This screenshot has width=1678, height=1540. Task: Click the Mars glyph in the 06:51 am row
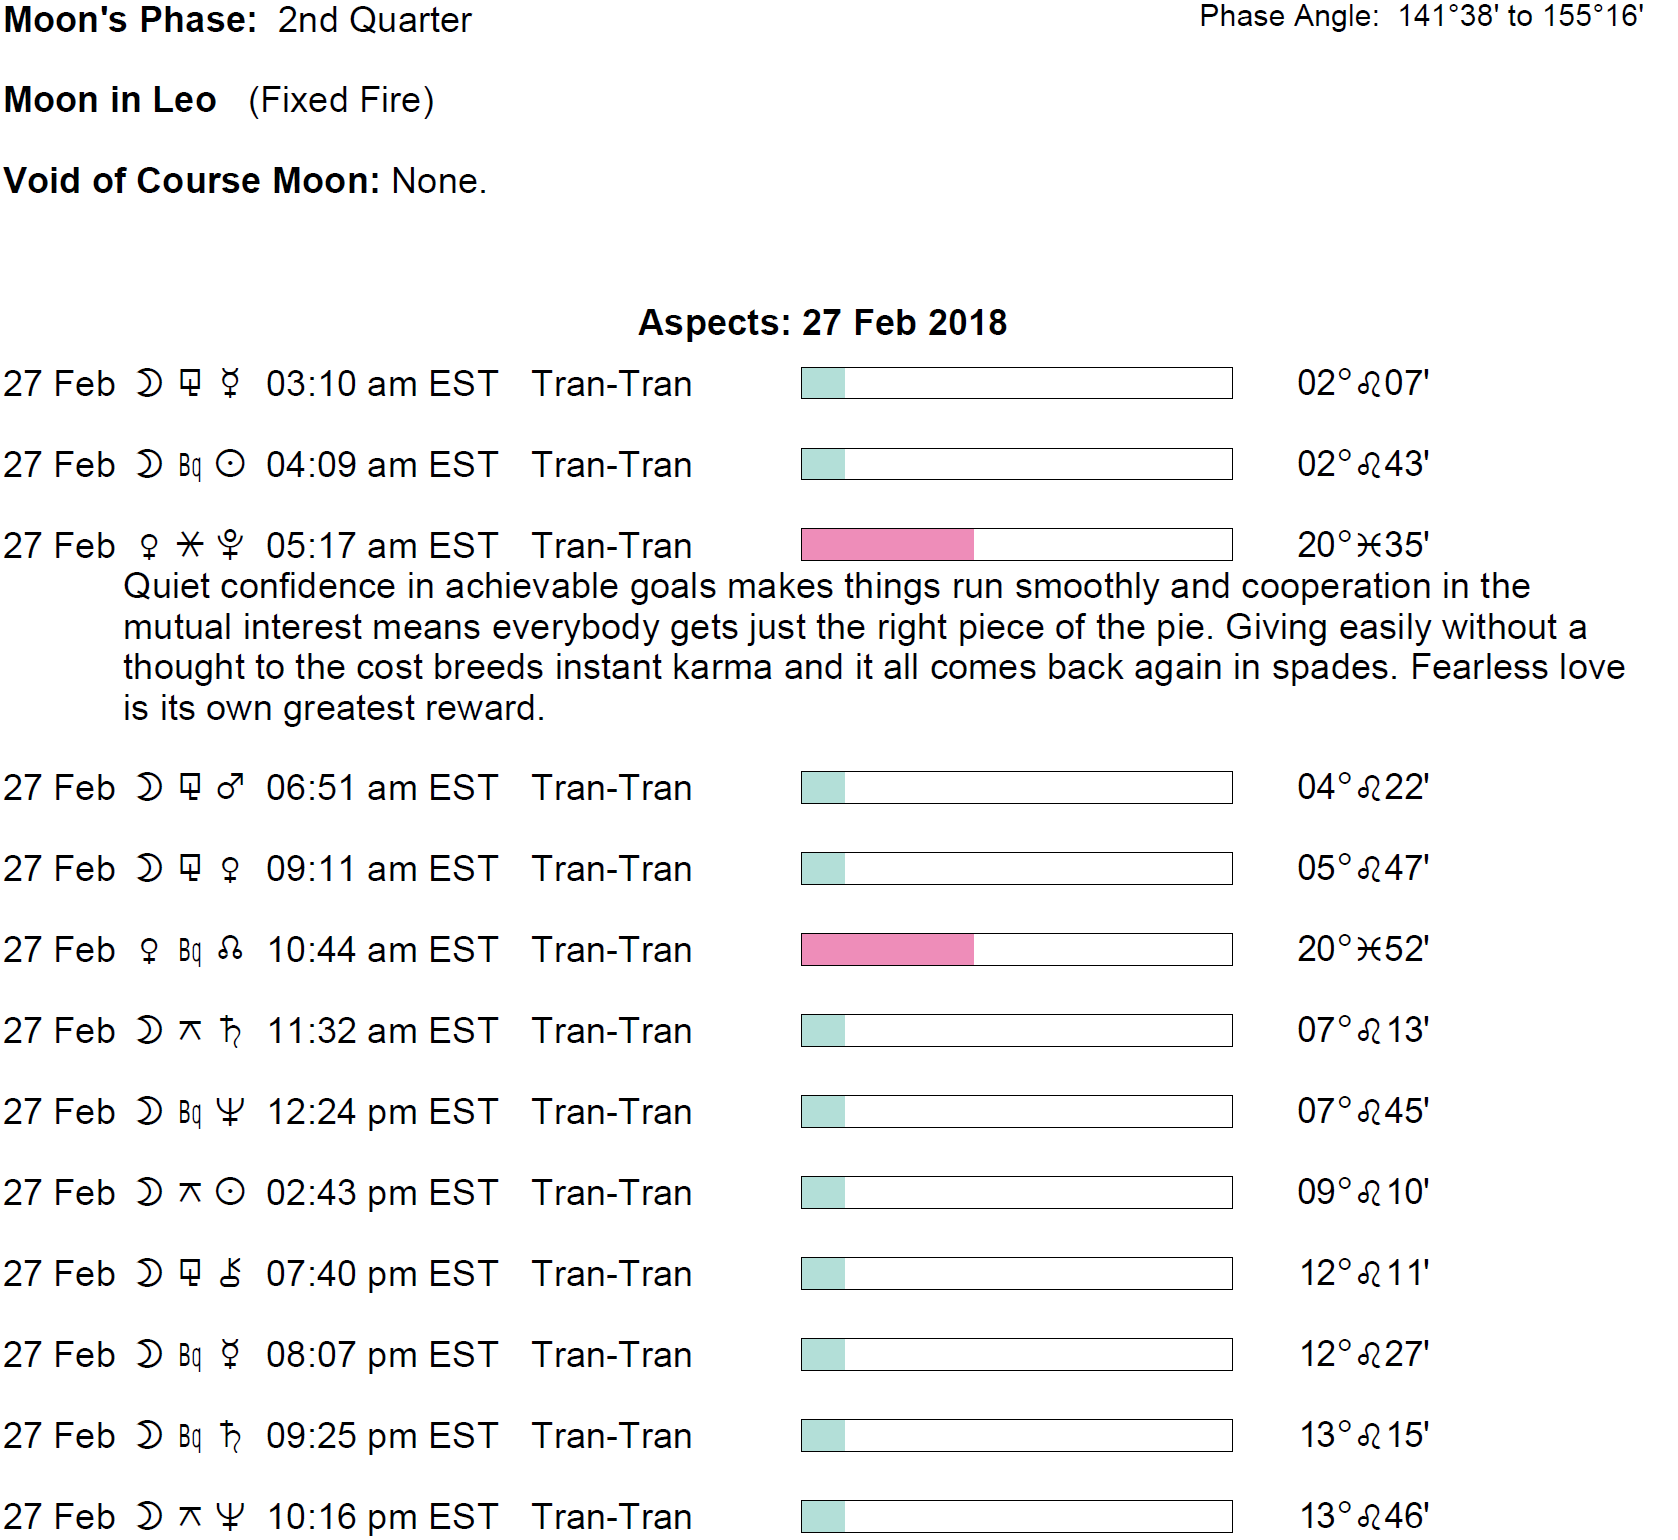(x=230, y=788)
